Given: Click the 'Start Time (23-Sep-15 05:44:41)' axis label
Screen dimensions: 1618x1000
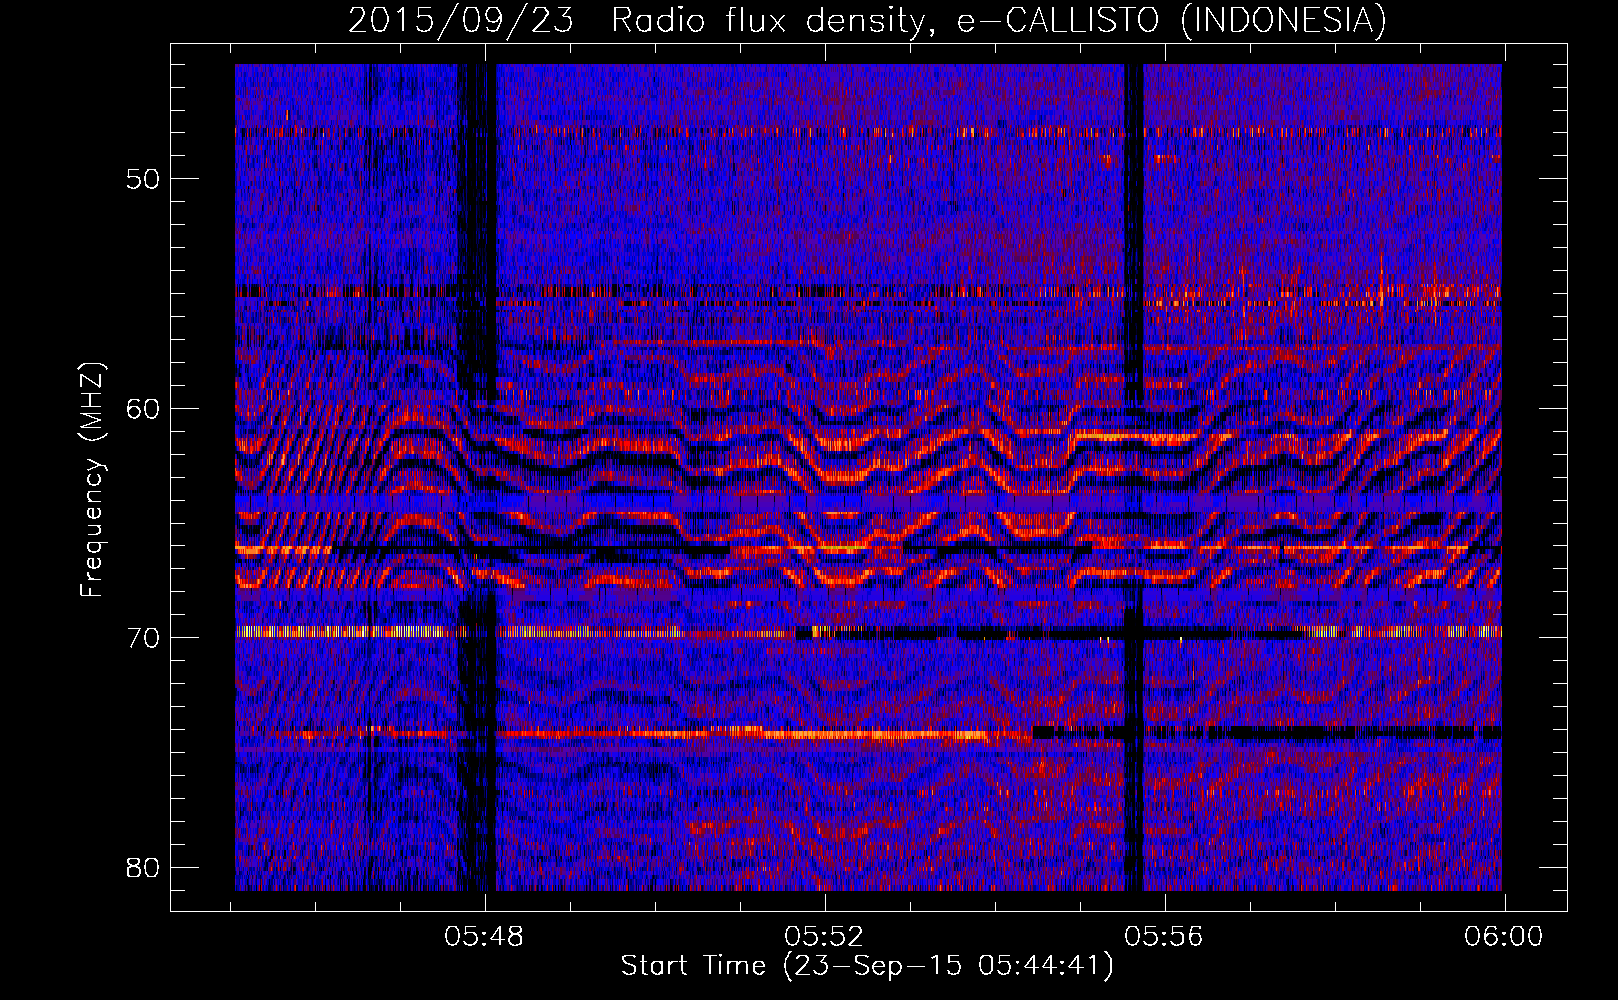Looking at the screenshot, I should coord(867,966).
